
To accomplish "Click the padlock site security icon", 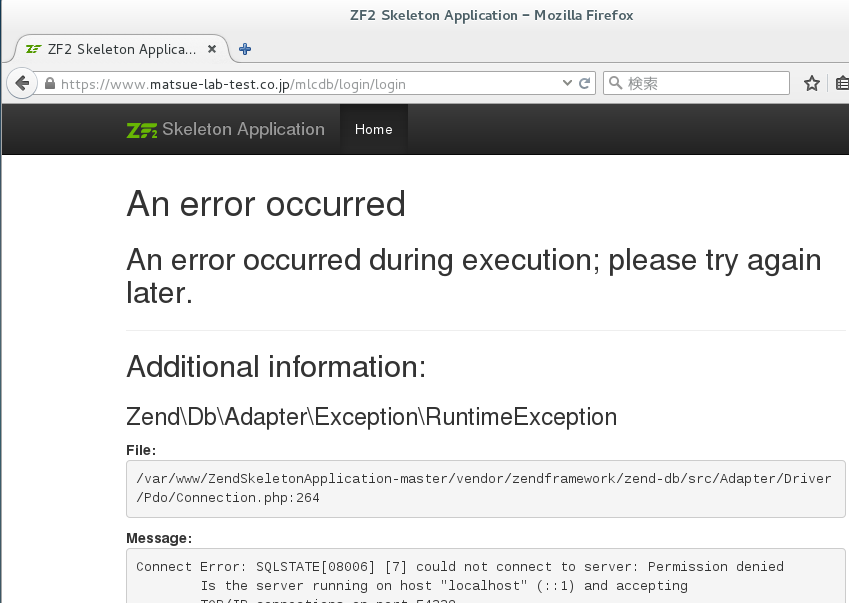I will (50, 84).
